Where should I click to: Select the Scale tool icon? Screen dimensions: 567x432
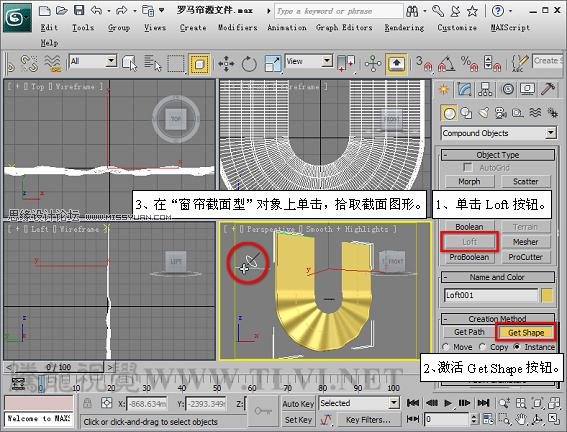272,64
